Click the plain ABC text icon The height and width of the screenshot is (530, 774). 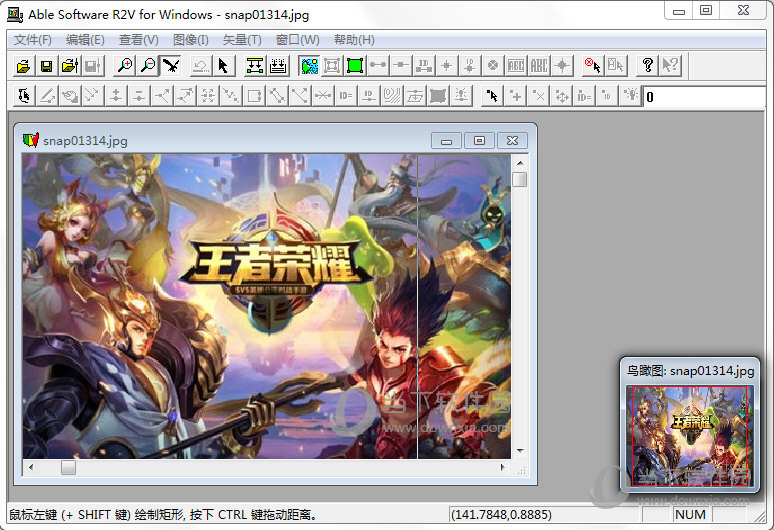click(539, 66)
